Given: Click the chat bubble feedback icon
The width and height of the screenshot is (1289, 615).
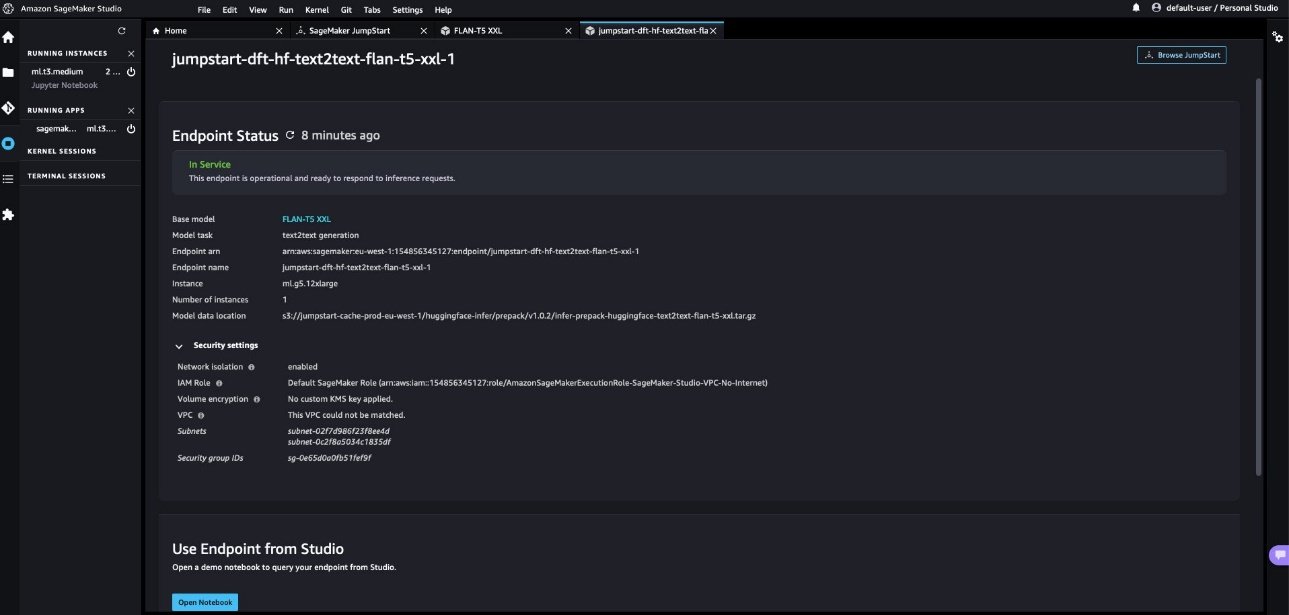Looking at the screenshot, I should pyautogui.click(x=1278, y=555).
